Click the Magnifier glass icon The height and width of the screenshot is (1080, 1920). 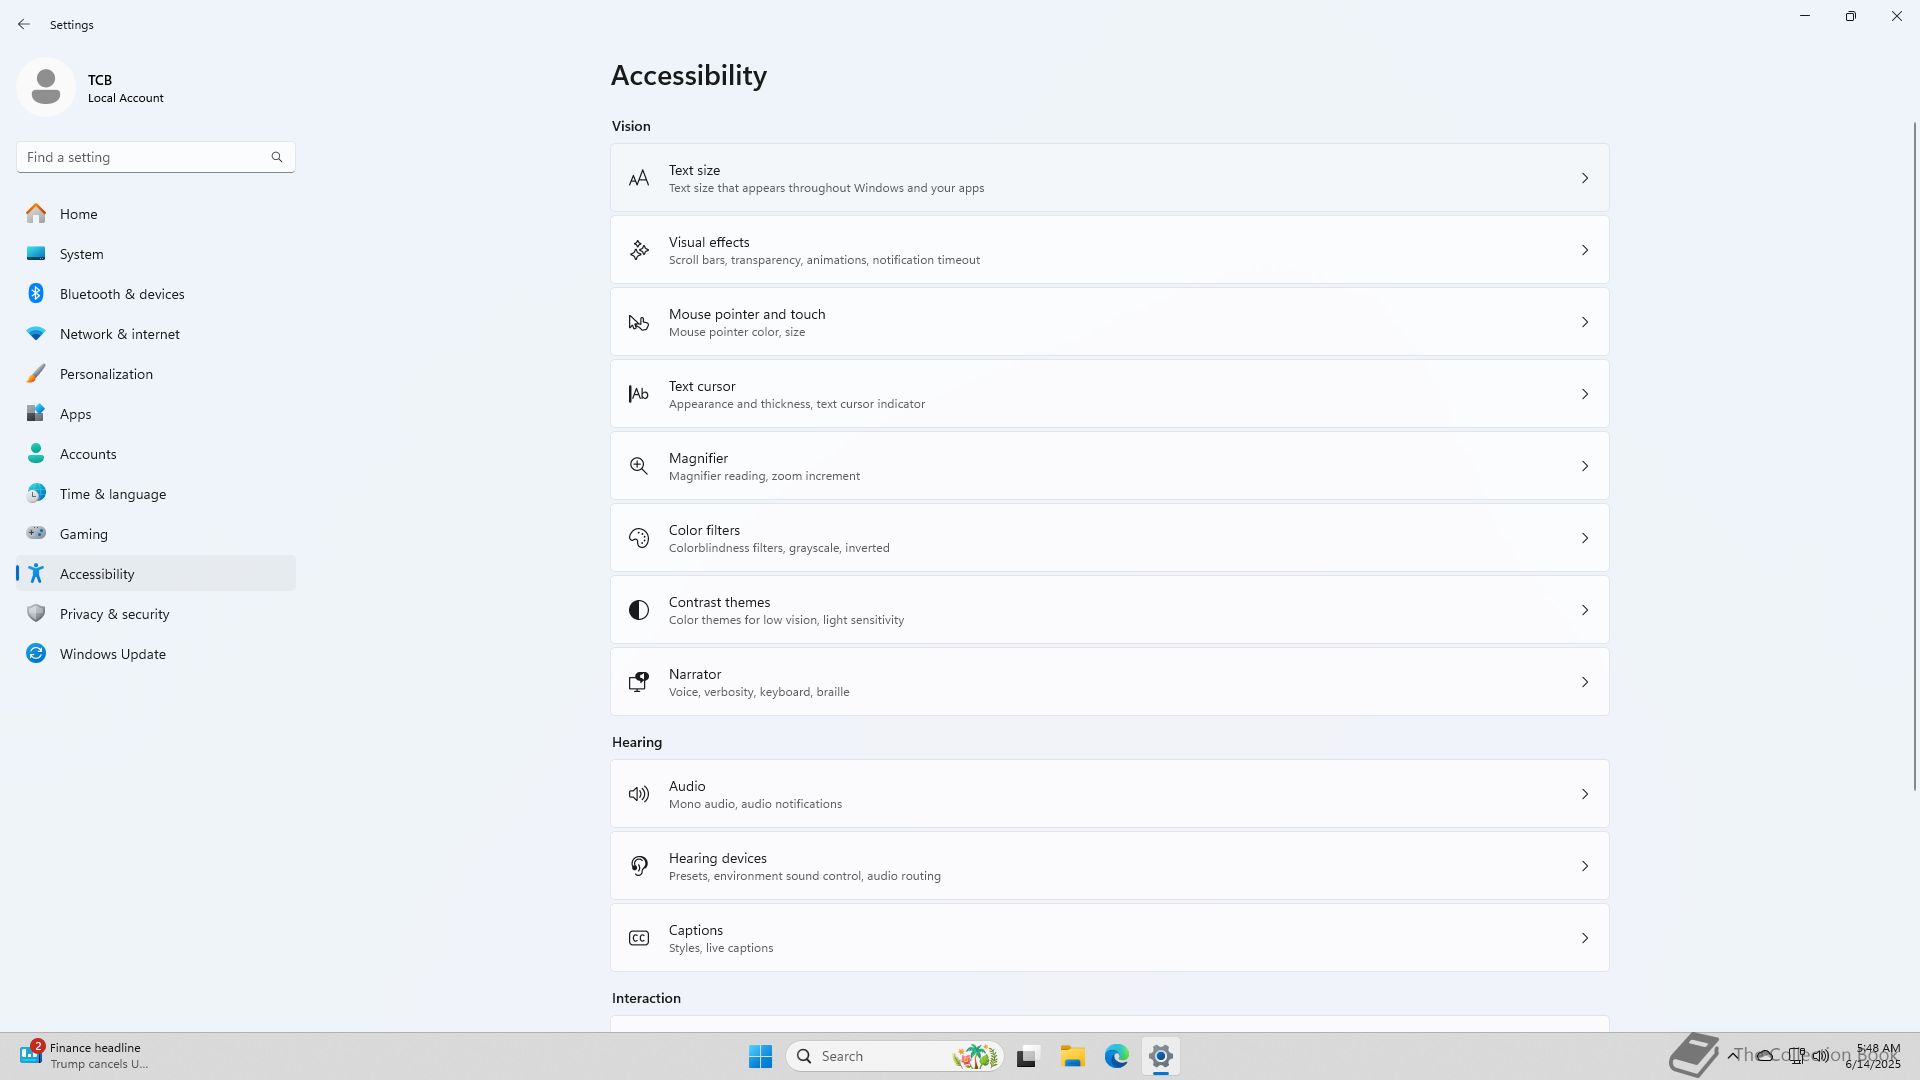(x=638, y=466)
